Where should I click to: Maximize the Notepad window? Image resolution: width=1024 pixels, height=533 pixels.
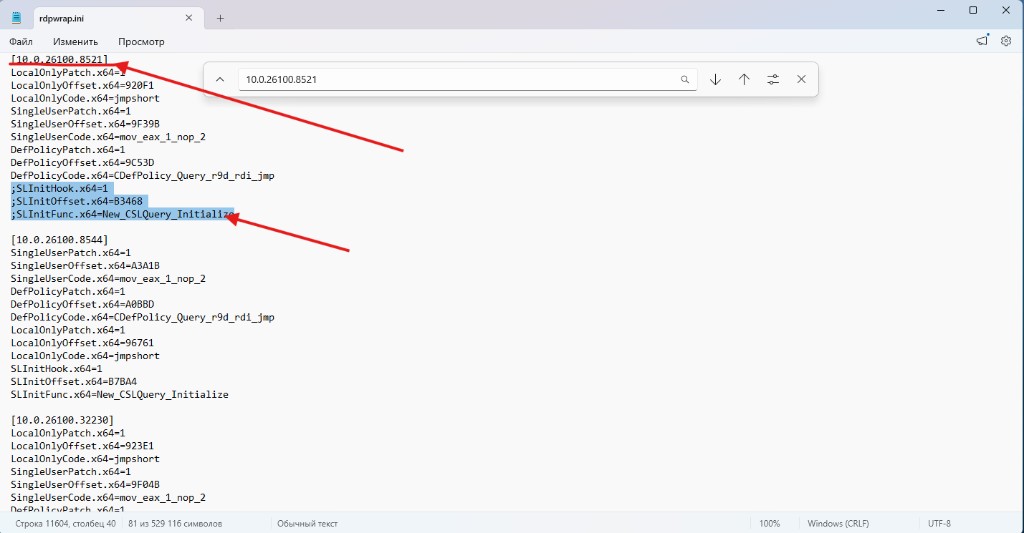pyautogui.click(x=973, y=10)
